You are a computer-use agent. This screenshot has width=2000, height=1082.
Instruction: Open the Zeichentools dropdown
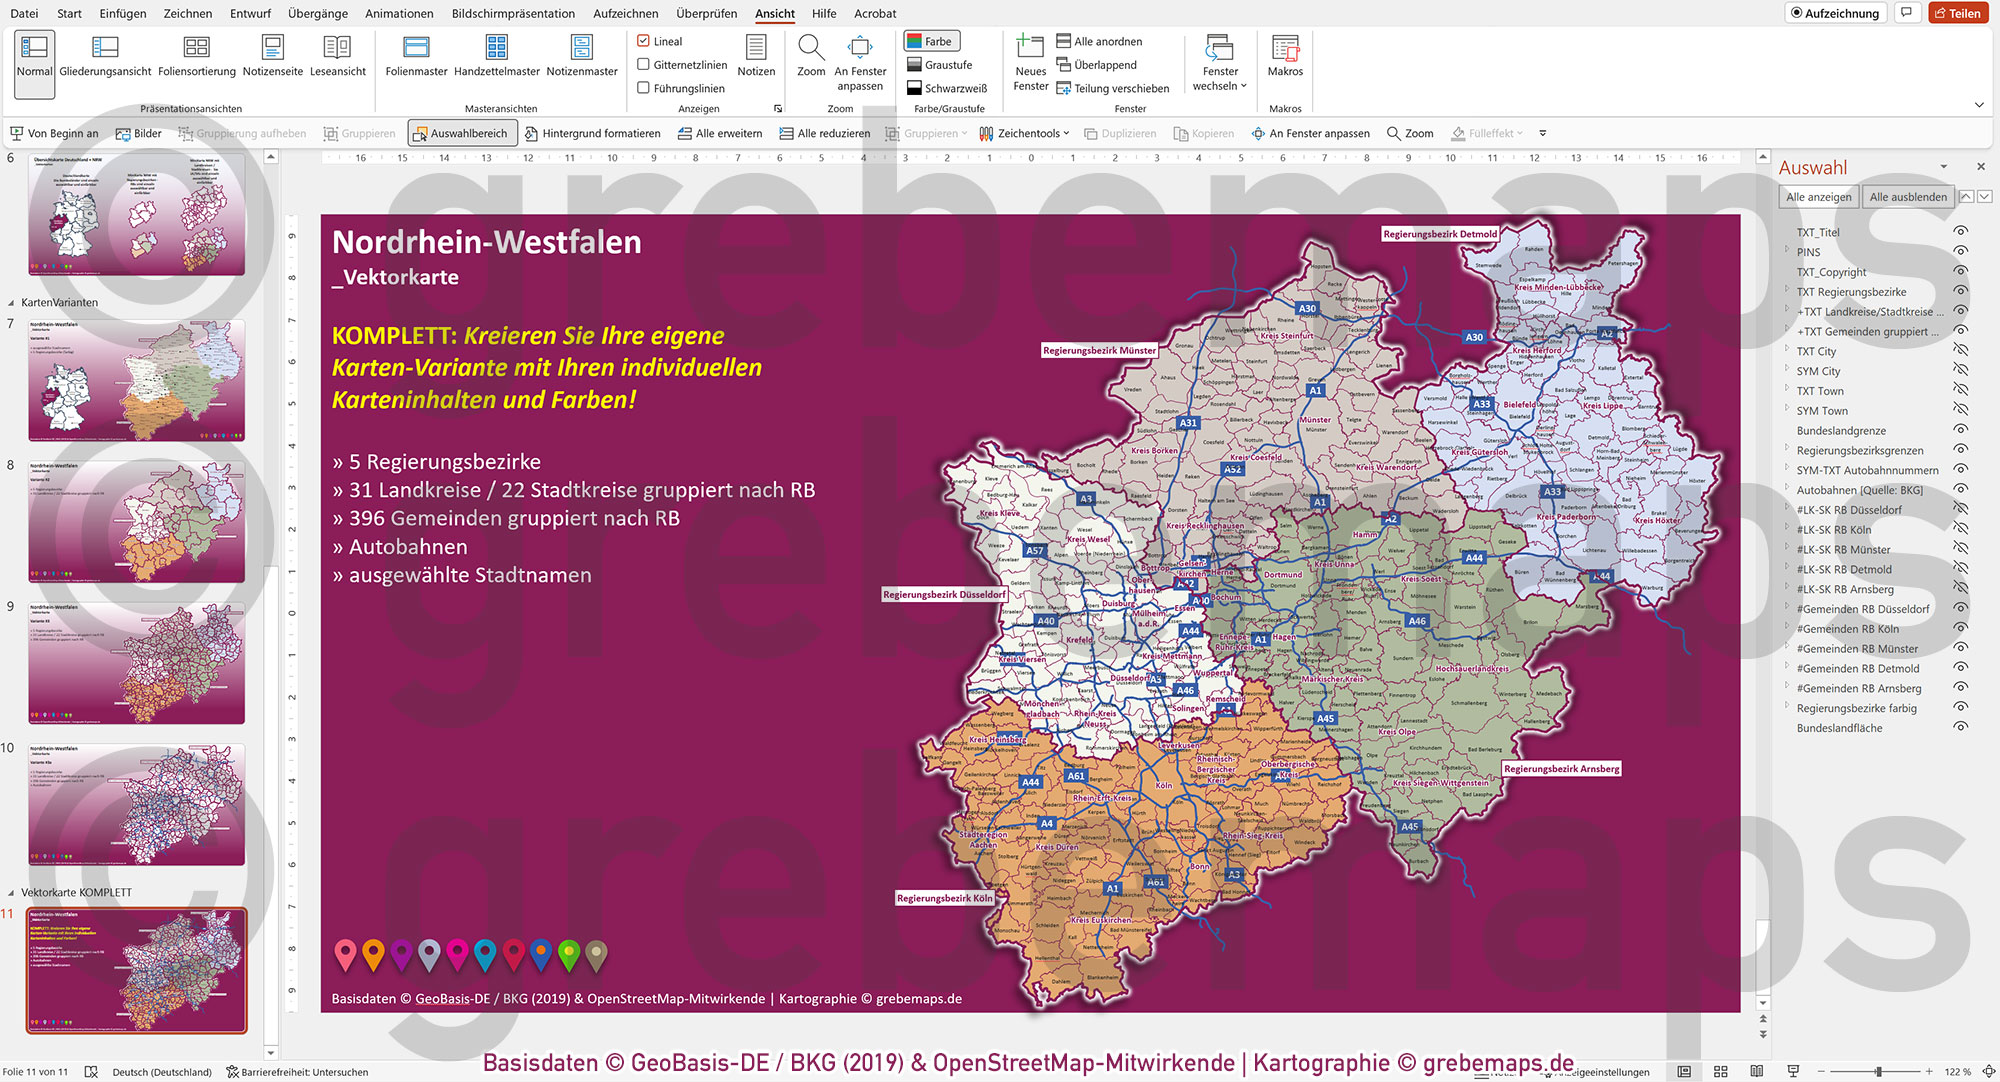(1025, 132)
